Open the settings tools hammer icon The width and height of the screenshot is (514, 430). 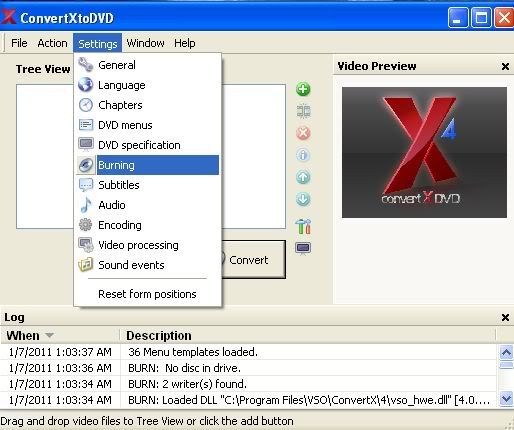coord(303,226)
